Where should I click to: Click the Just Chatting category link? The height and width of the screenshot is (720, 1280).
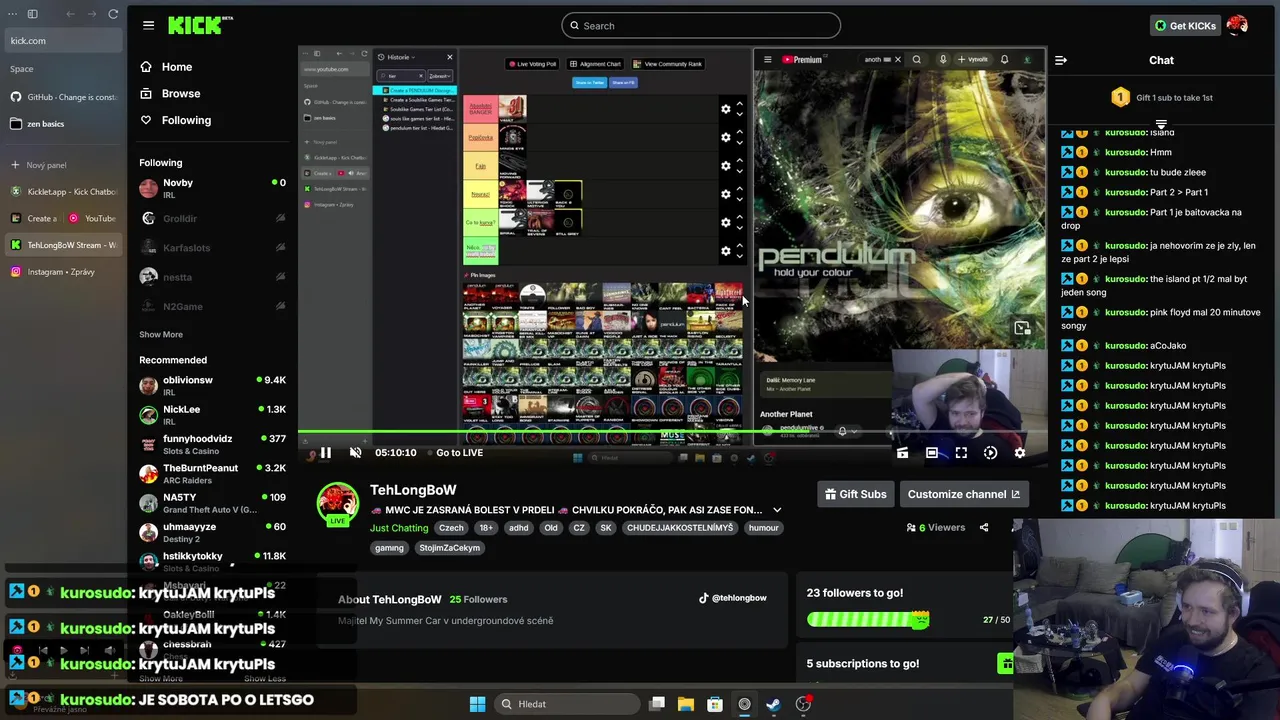pos(399,528)
